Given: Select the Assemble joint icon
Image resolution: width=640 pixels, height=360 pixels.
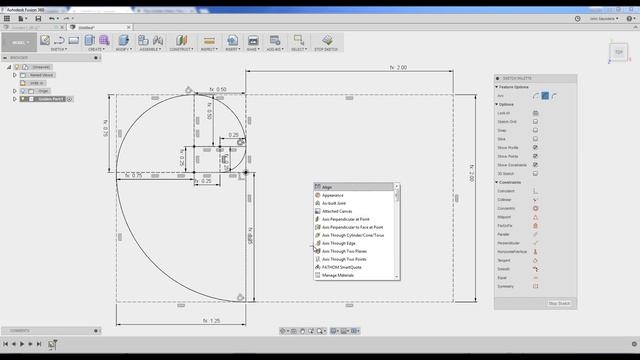Looking at the screenshot, I should click(x=158, y=40).
